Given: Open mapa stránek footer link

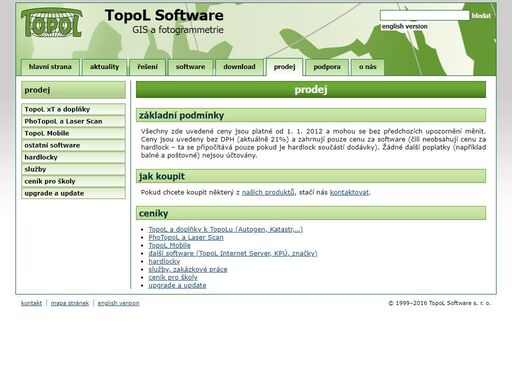Looking at the screenshot, I should pos(70,303).
